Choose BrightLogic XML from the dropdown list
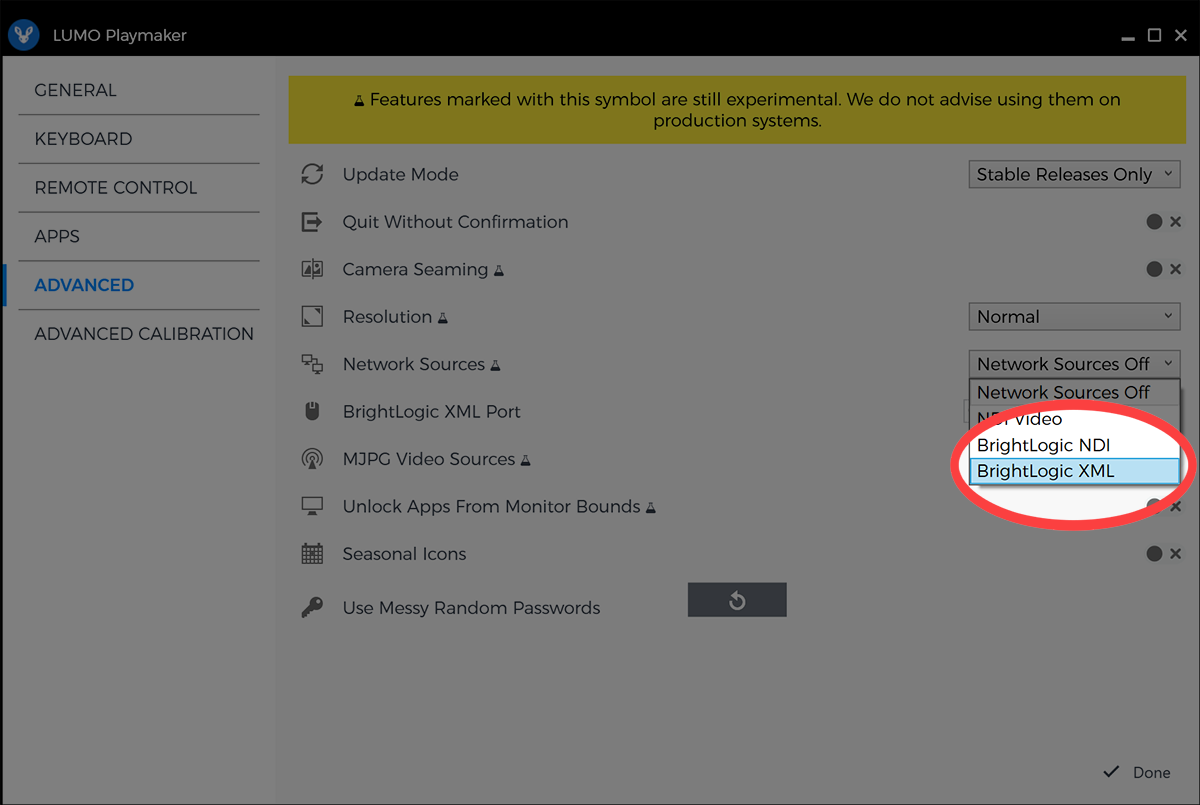Image resolution: width=1200 pixels, height=805 pixels. tap(1074, 471)
